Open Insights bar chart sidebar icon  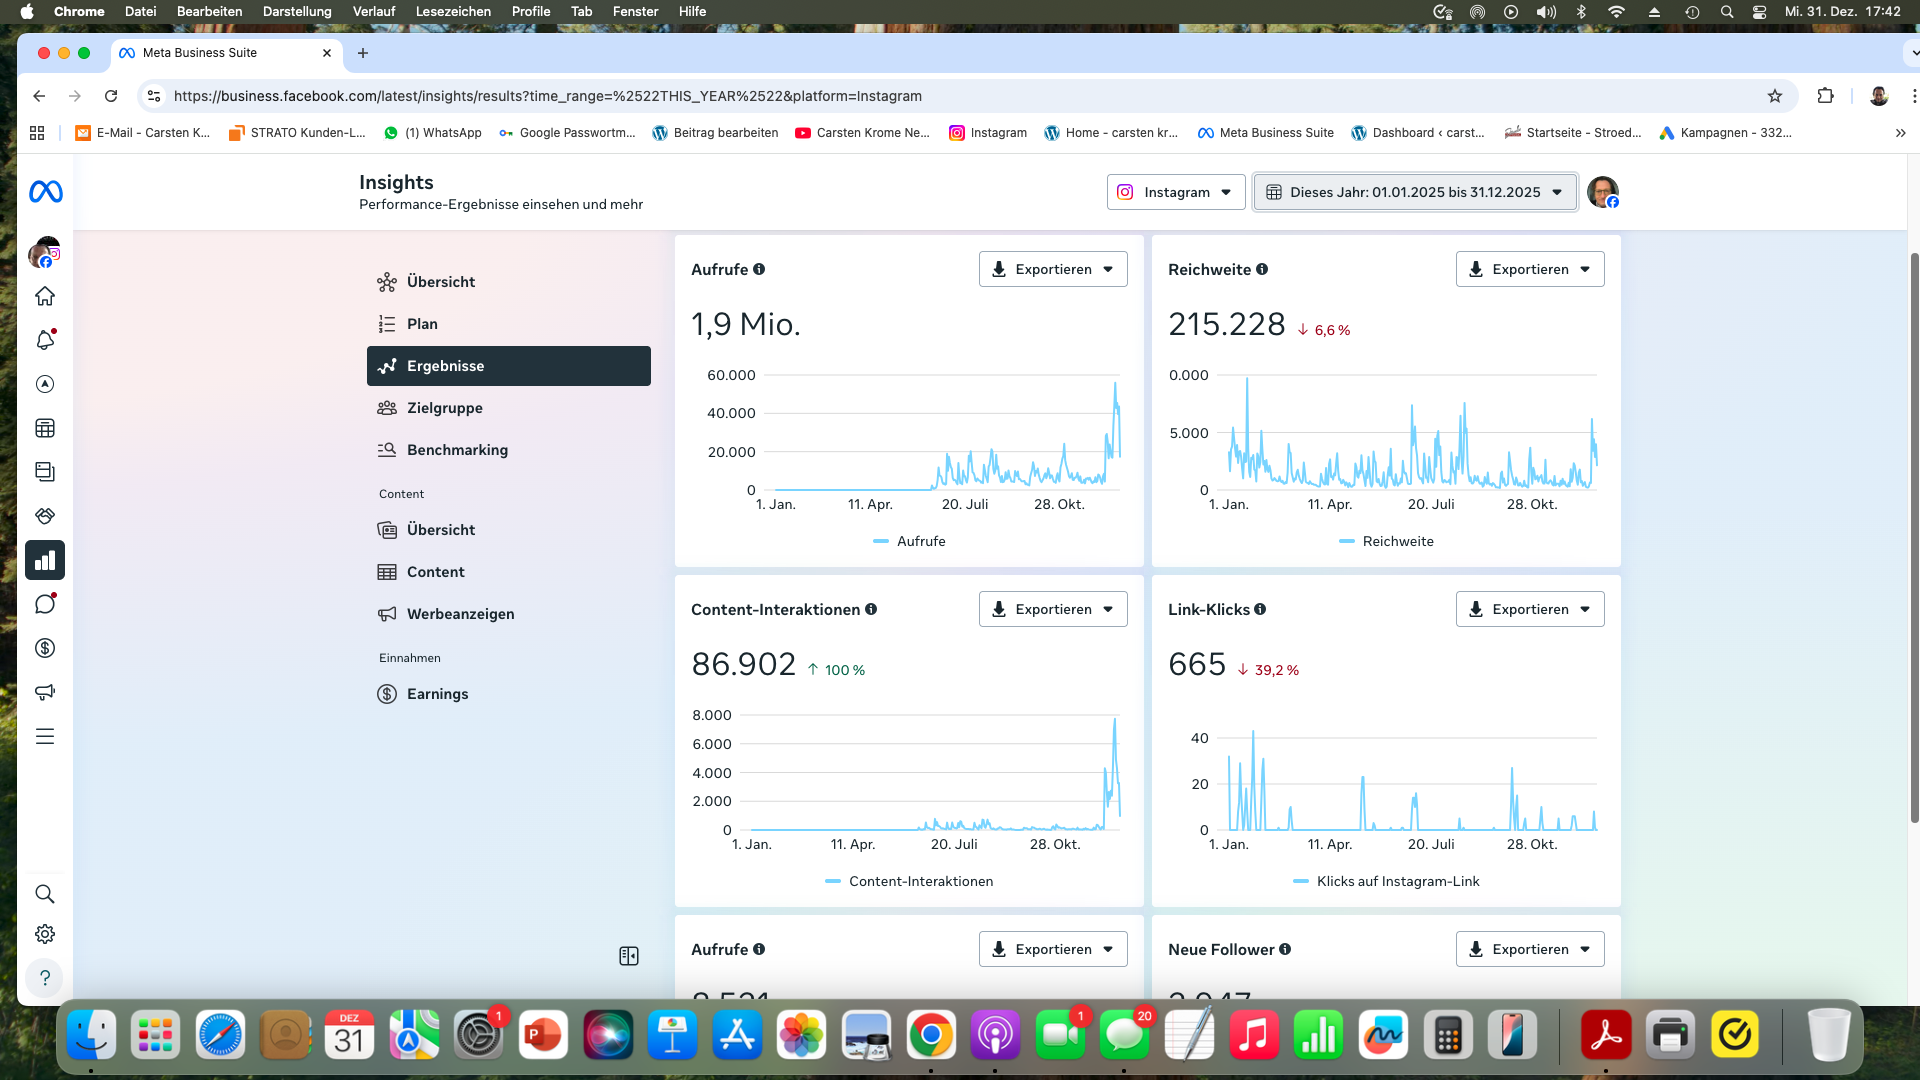click(45, 560)
